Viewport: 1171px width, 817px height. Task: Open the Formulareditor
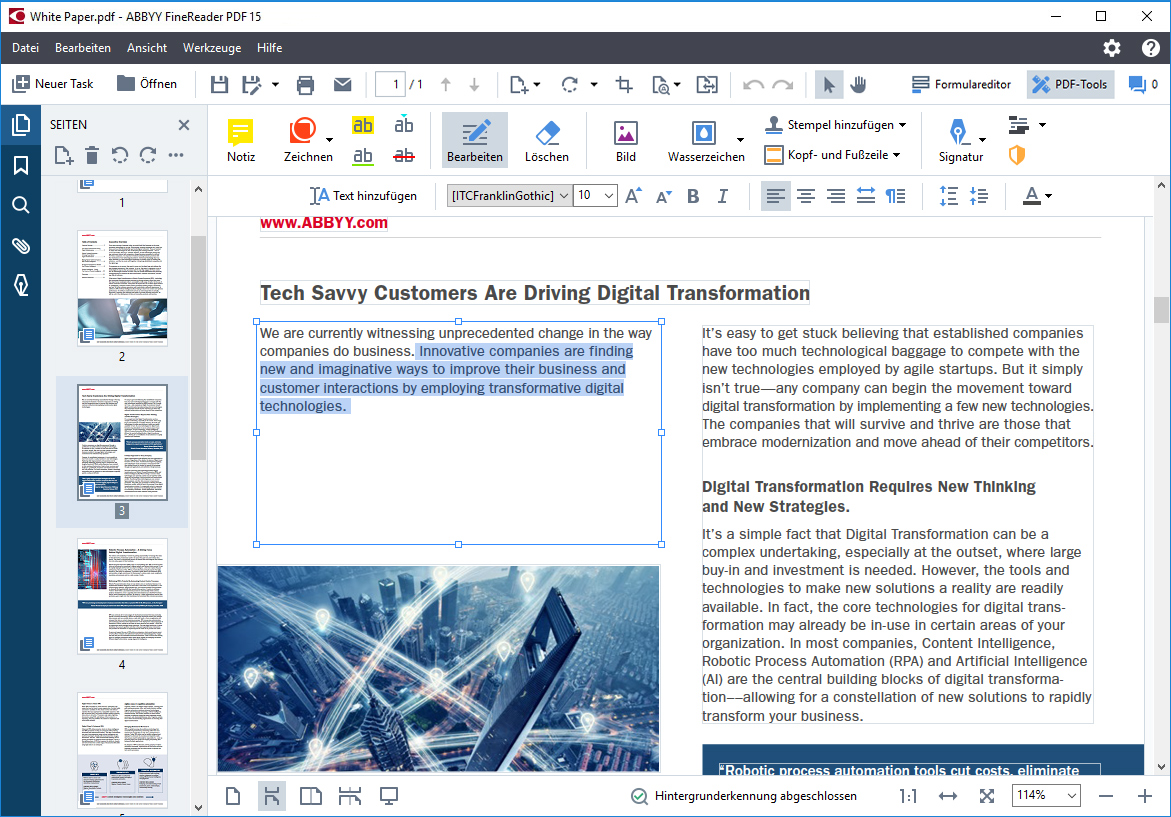tap(962, 84)
